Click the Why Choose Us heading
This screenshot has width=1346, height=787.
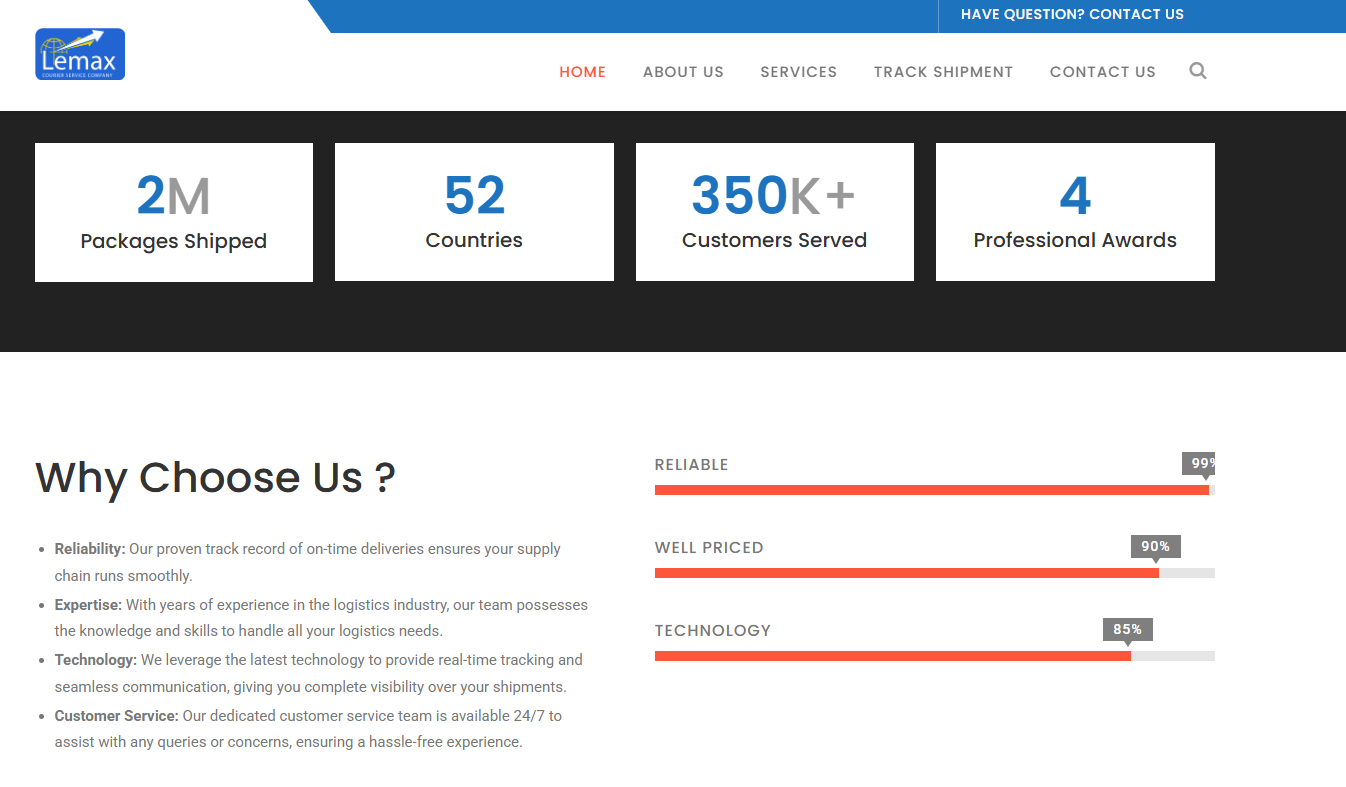215,478
